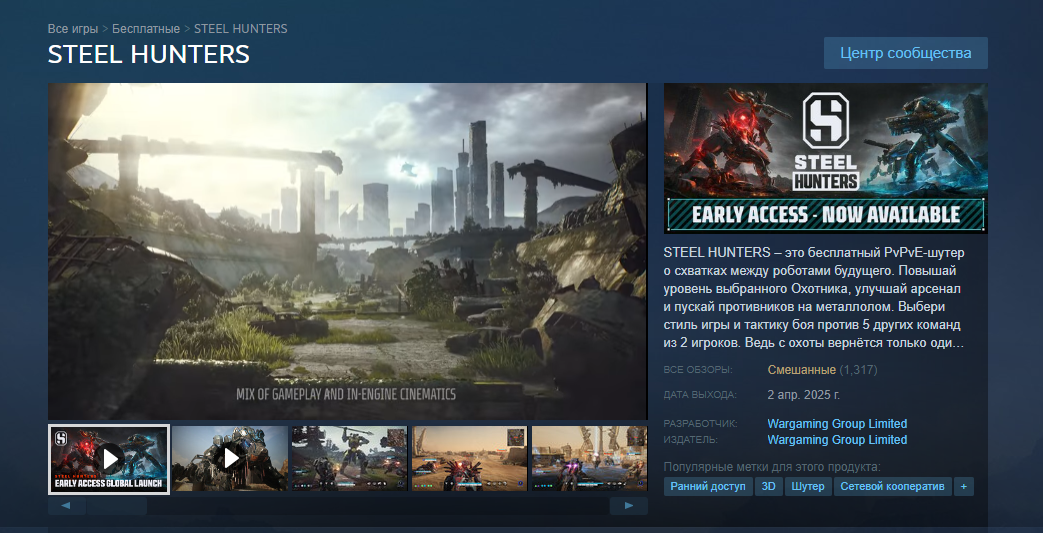Play the second video thumbnail with robot

230,458
